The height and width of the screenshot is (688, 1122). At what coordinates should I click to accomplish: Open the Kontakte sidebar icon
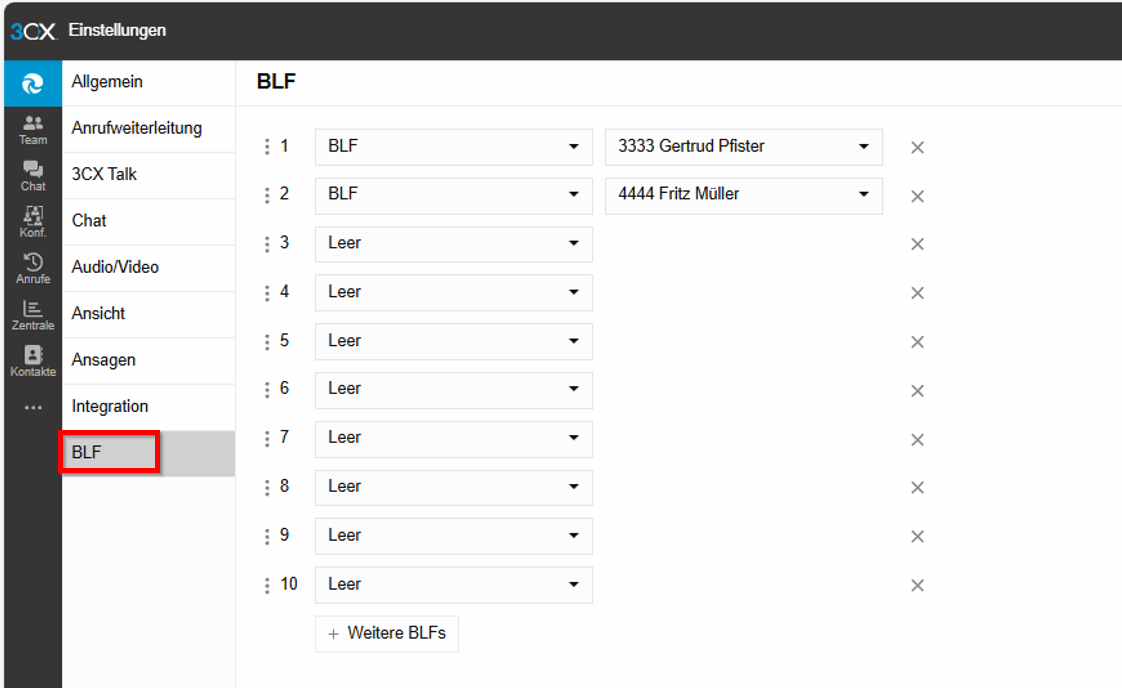(x=33, y=360)
